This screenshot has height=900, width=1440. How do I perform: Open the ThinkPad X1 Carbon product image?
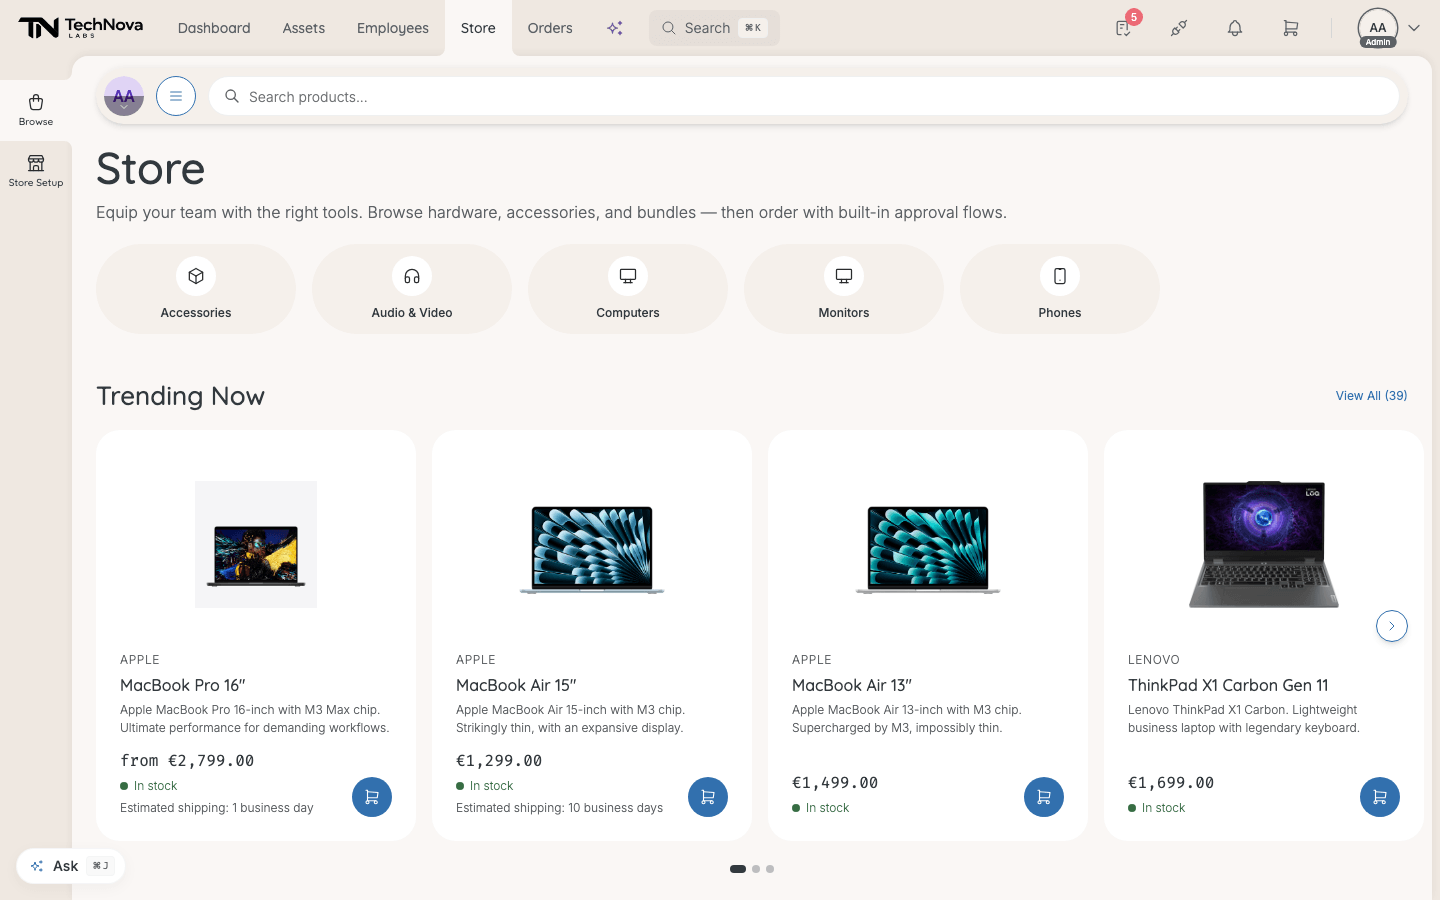[x=1264, y=544]
